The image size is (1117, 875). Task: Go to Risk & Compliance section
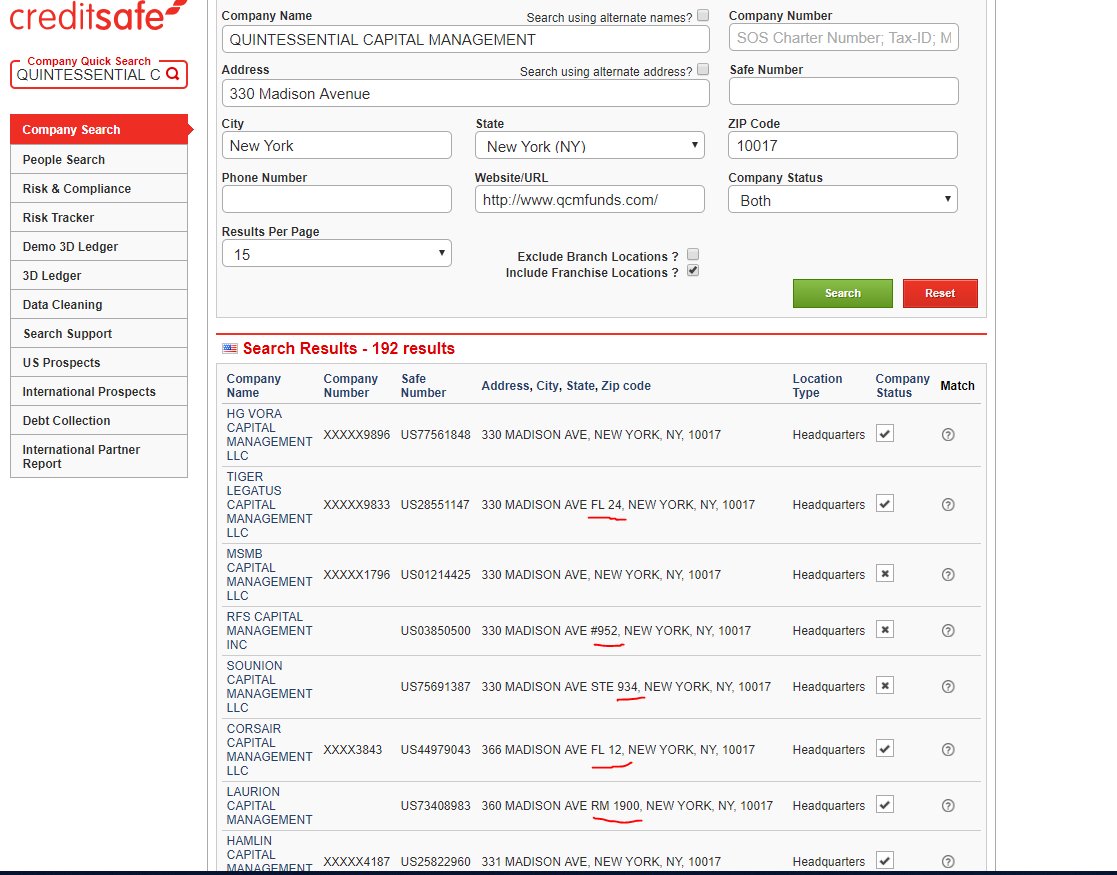coord(99,189)
